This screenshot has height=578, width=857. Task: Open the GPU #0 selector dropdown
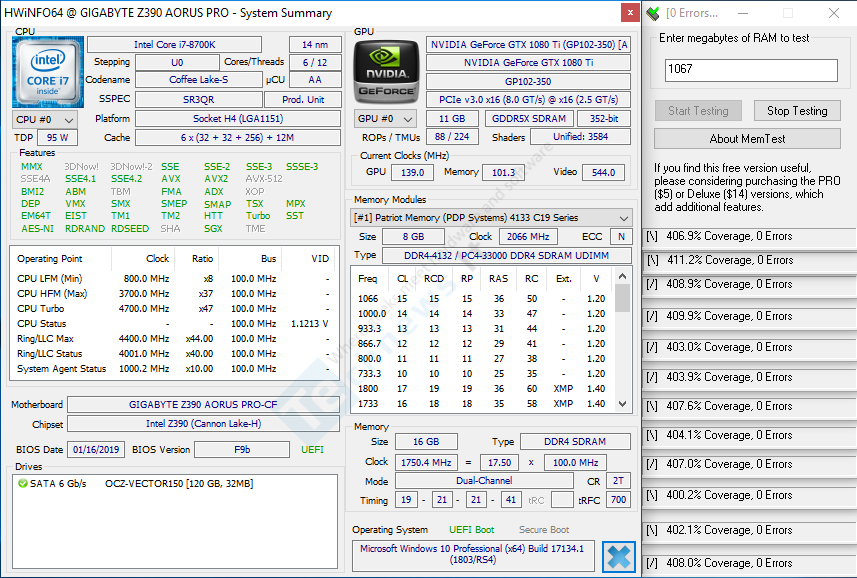click(382, 119)
